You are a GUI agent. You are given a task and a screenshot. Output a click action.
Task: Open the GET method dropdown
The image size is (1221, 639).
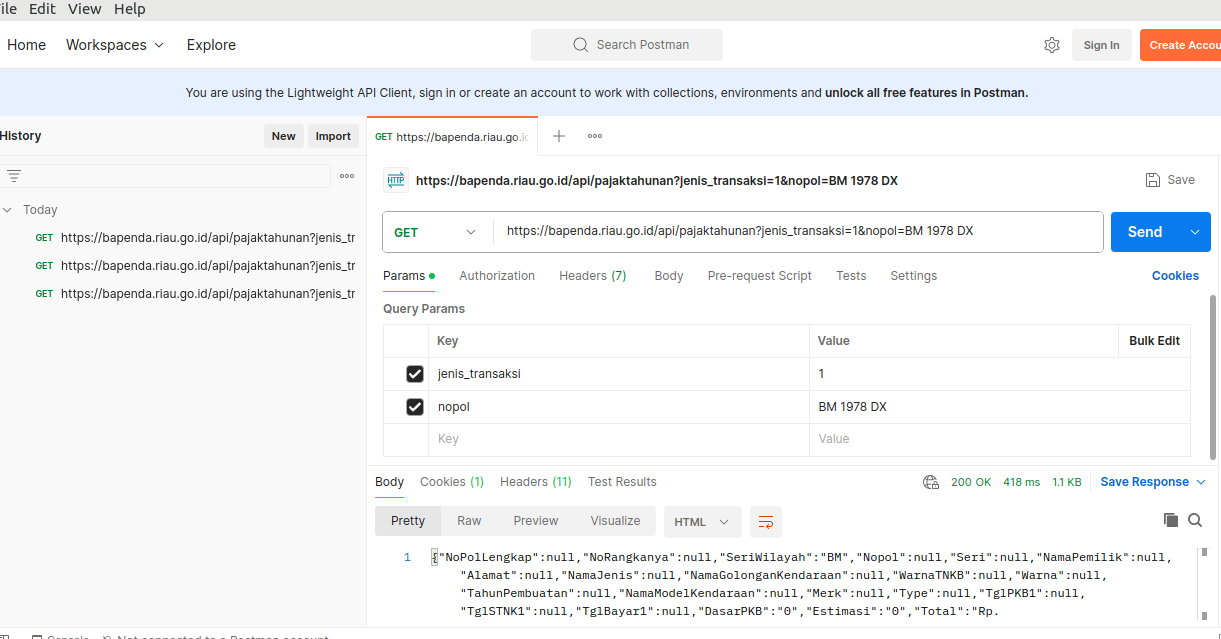coord(437,232)
